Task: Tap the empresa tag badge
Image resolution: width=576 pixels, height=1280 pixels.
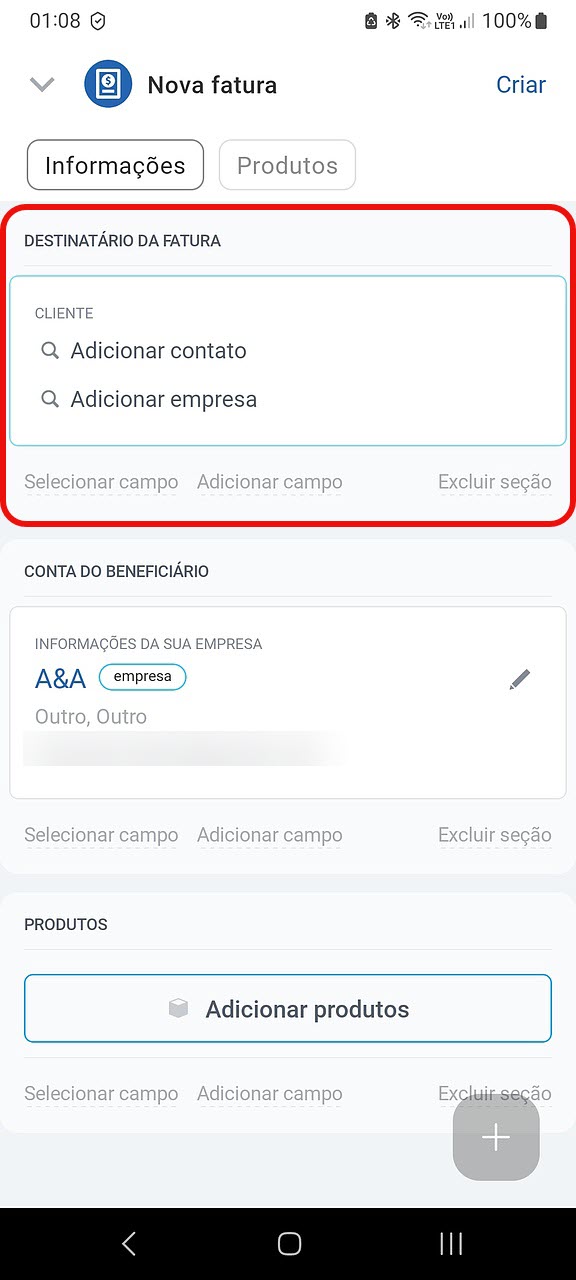Action: pyautogui.click(x=142, y=677)
